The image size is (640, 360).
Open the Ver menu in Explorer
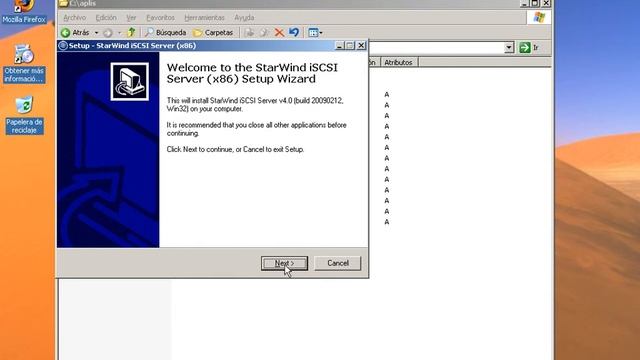131,18
